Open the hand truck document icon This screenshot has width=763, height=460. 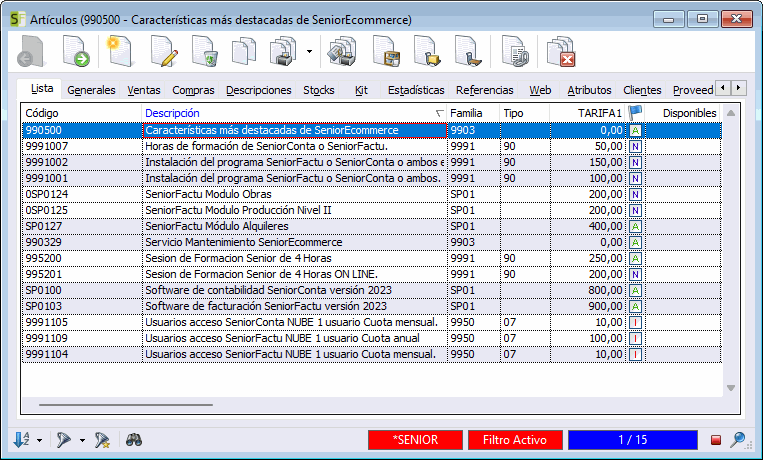pyautogui.click(x=467, y=51)
